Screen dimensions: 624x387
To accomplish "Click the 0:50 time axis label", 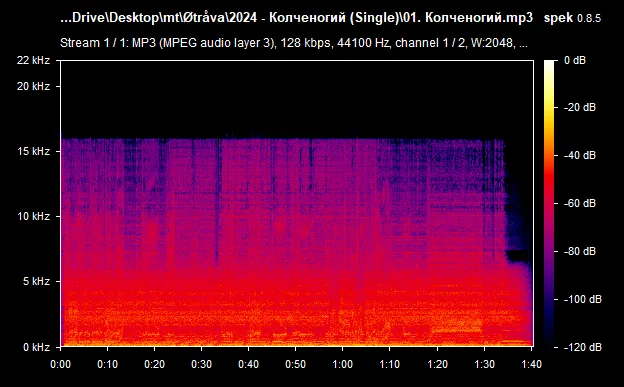I will [x=295, y=364].
